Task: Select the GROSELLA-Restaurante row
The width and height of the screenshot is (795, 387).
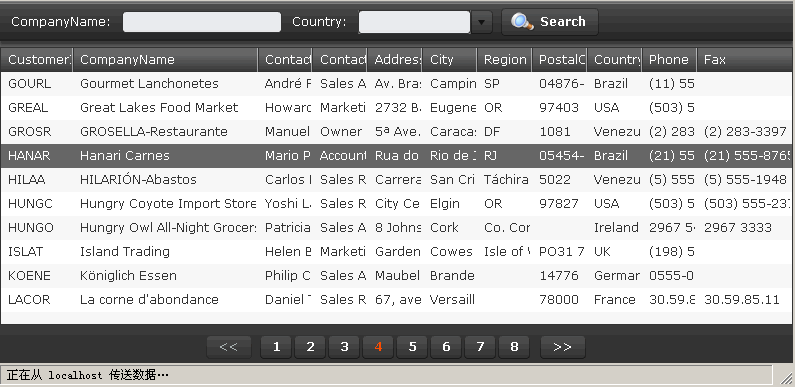Action: point(397,132)
